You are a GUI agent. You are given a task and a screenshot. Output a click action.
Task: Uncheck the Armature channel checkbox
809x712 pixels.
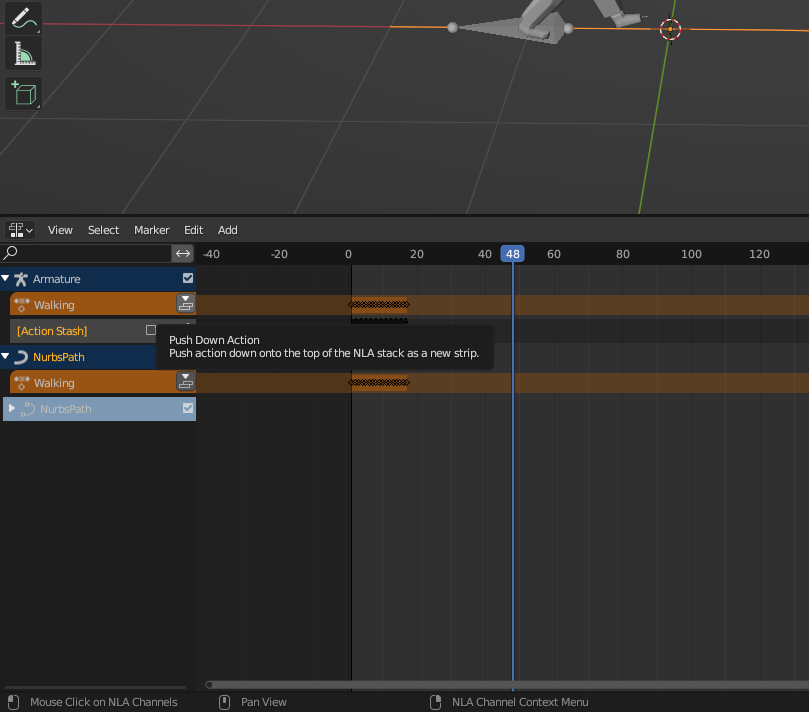[188, 279]
